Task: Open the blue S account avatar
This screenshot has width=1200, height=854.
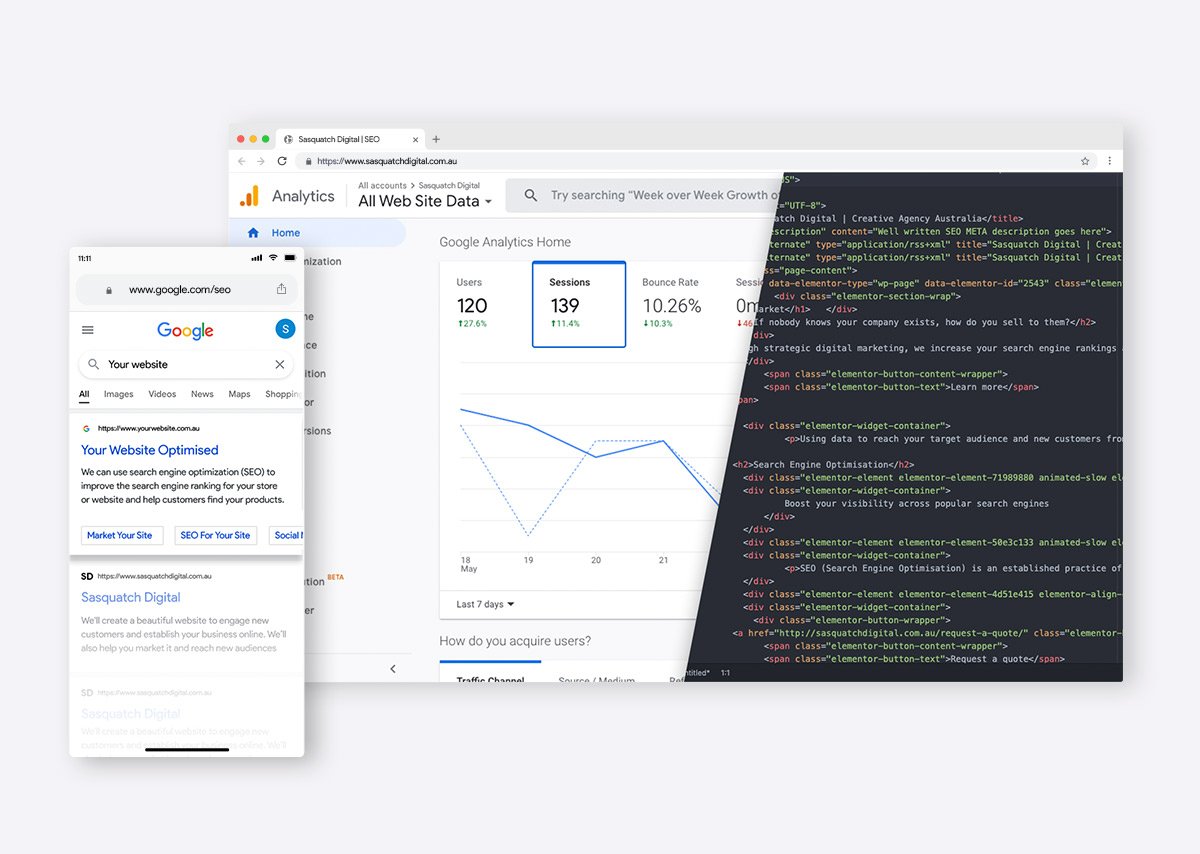Action: (x=285, y=329)
